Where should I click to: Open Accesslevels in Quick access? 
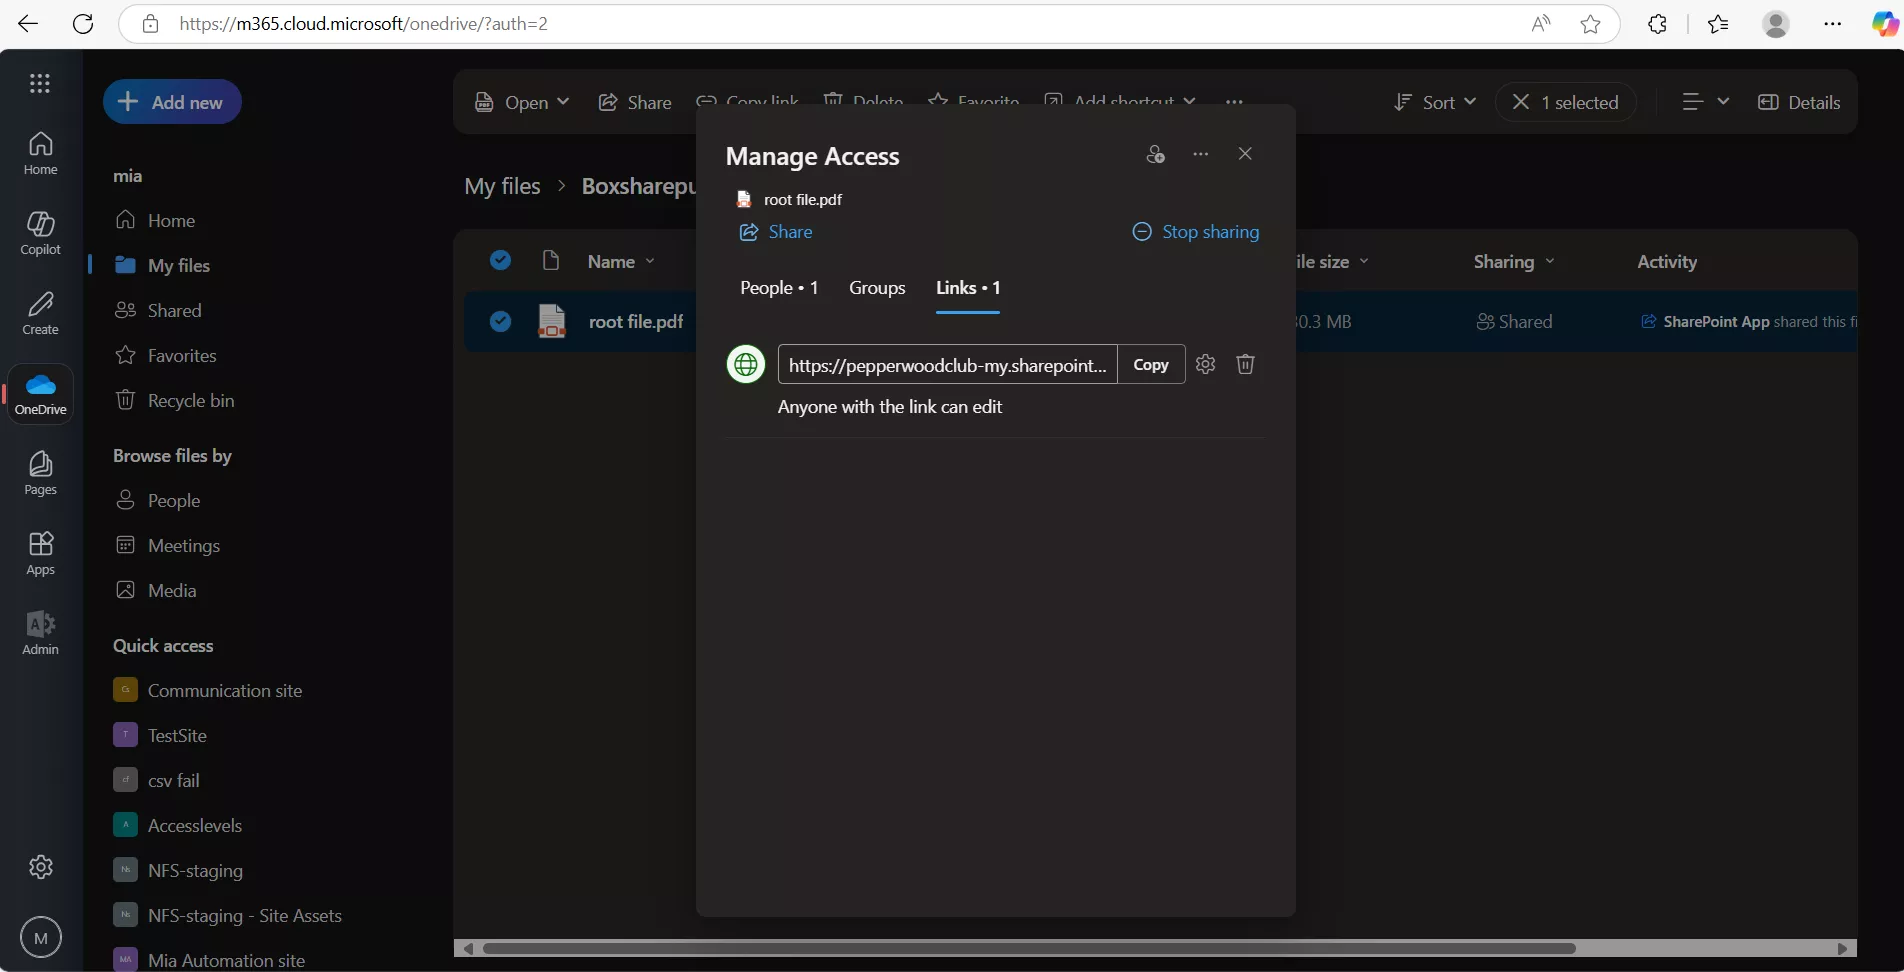(195, 826)
